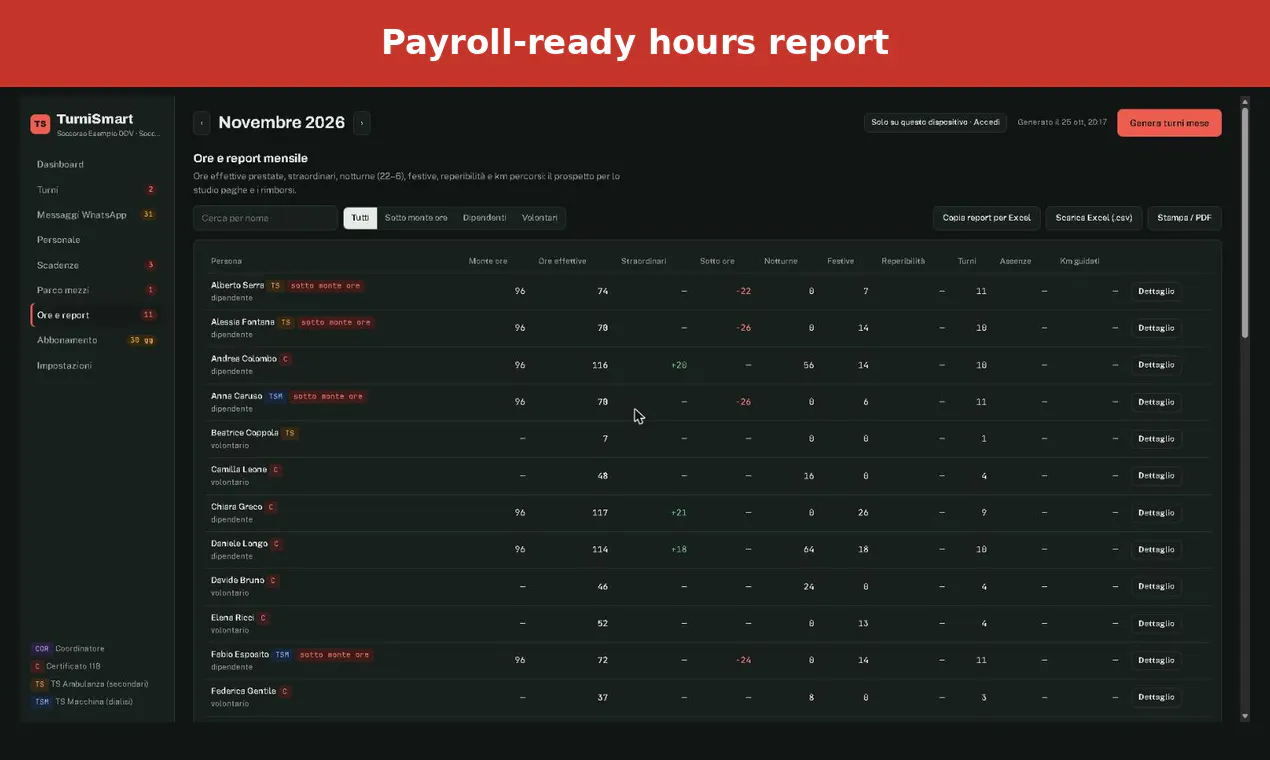The width and height of the screenshot is (1270, 760).
Task: Click the Stampa / PDF button
Action: (1184, 218)
